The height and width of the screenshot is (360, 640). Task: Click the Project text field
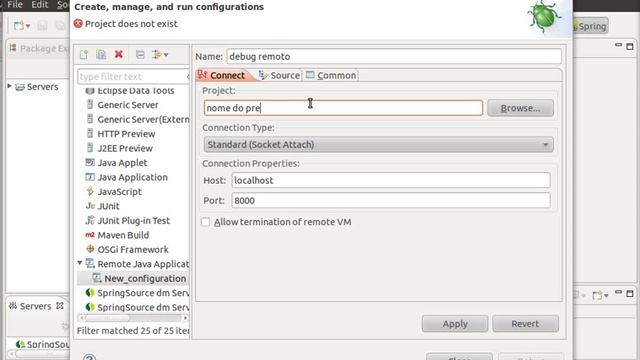click(343, 108)
